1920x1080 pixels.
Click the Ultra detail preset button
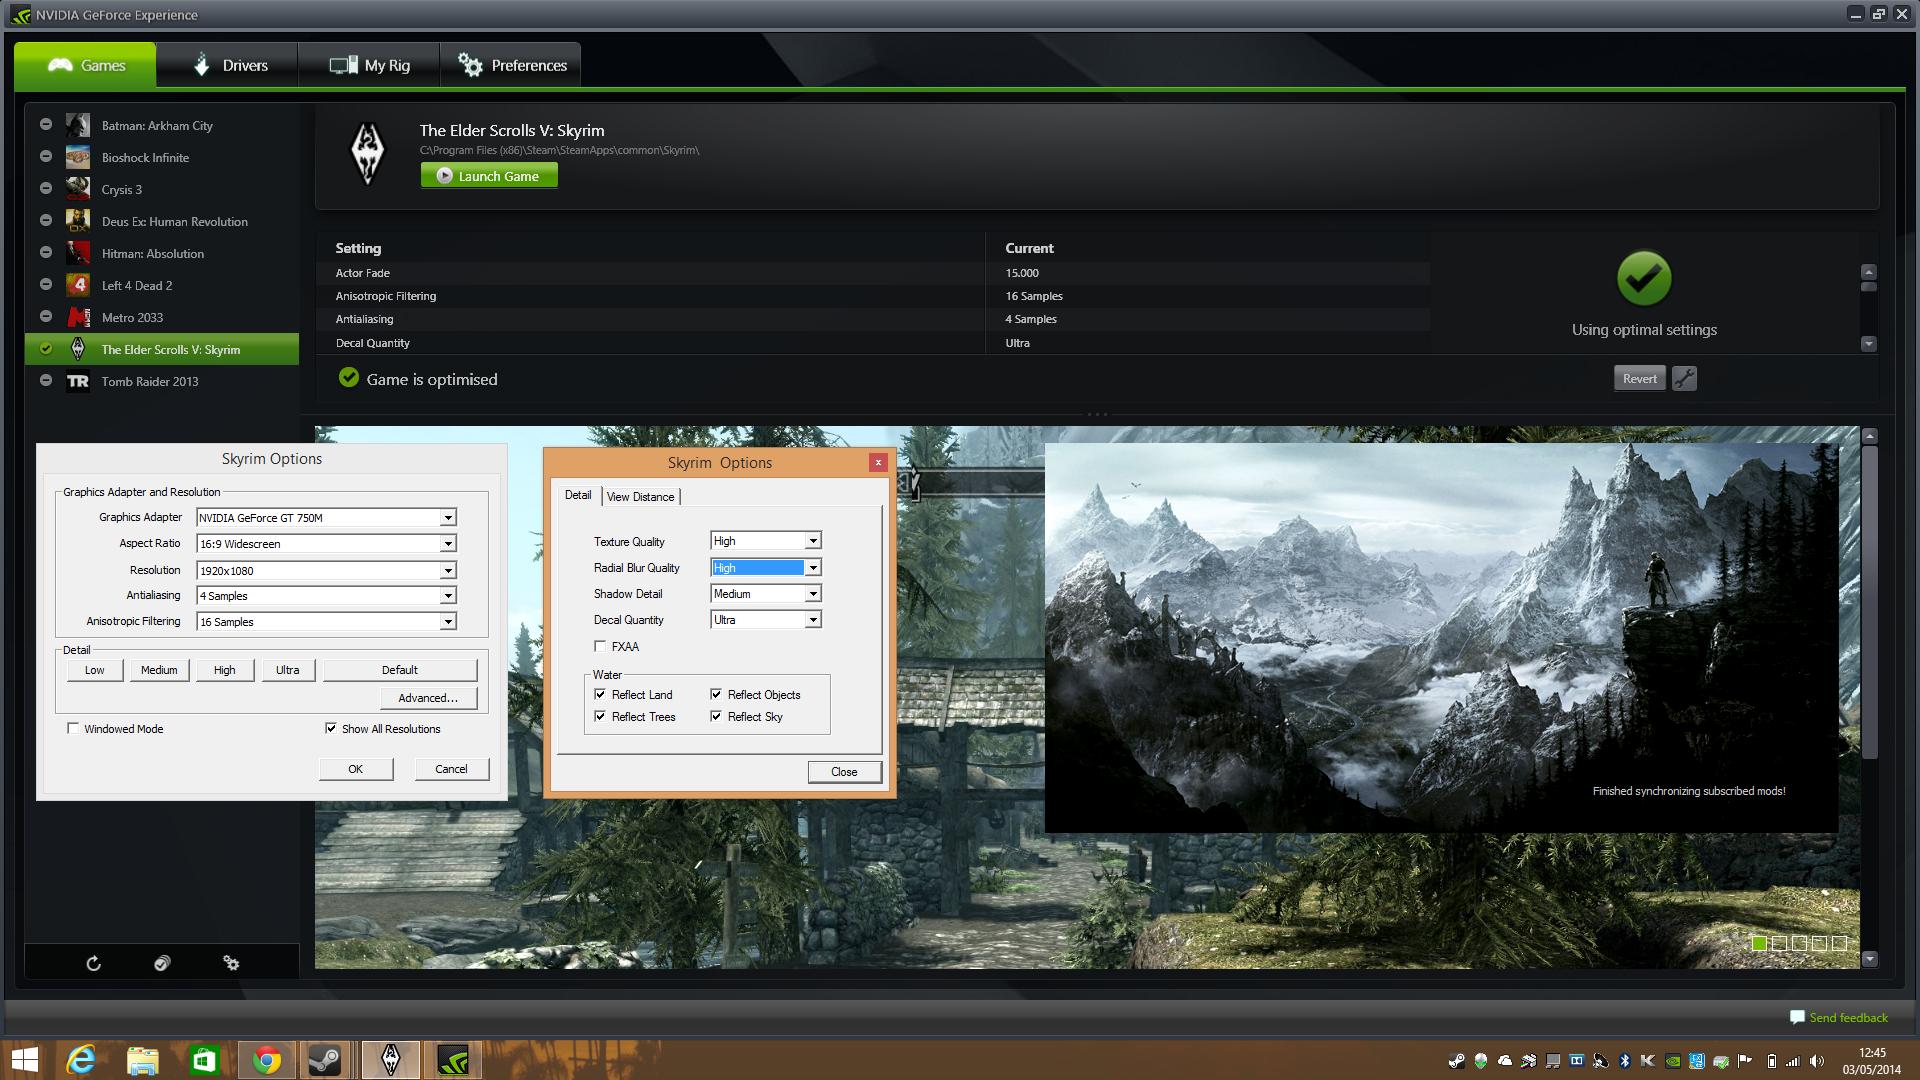[x=288, y=670]
